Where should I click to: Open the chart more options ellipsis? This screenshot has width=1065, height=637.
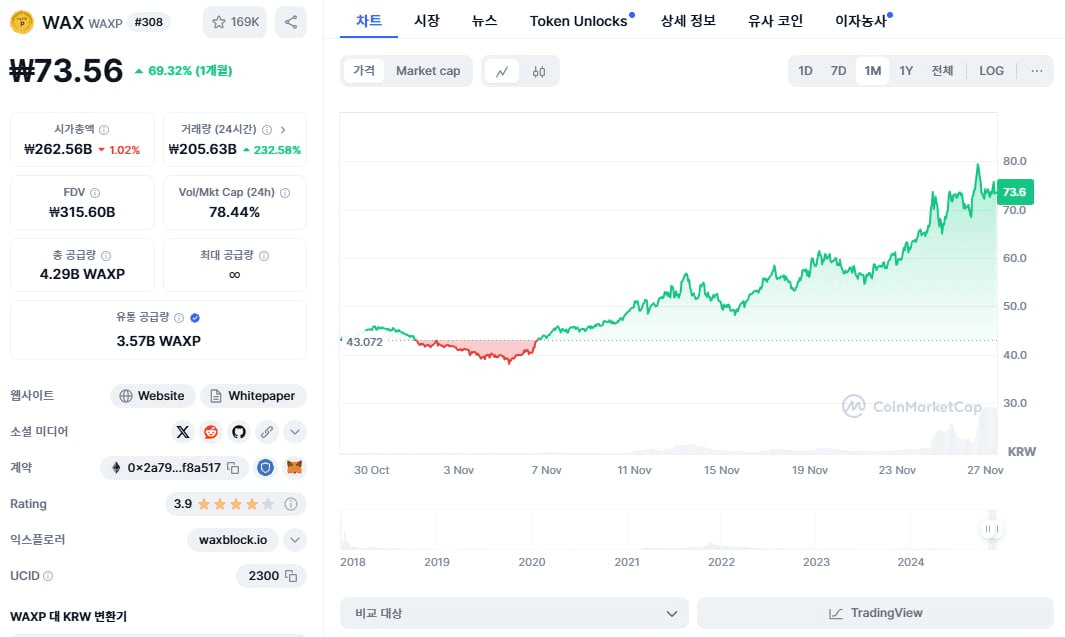(x=1036, y=71)
